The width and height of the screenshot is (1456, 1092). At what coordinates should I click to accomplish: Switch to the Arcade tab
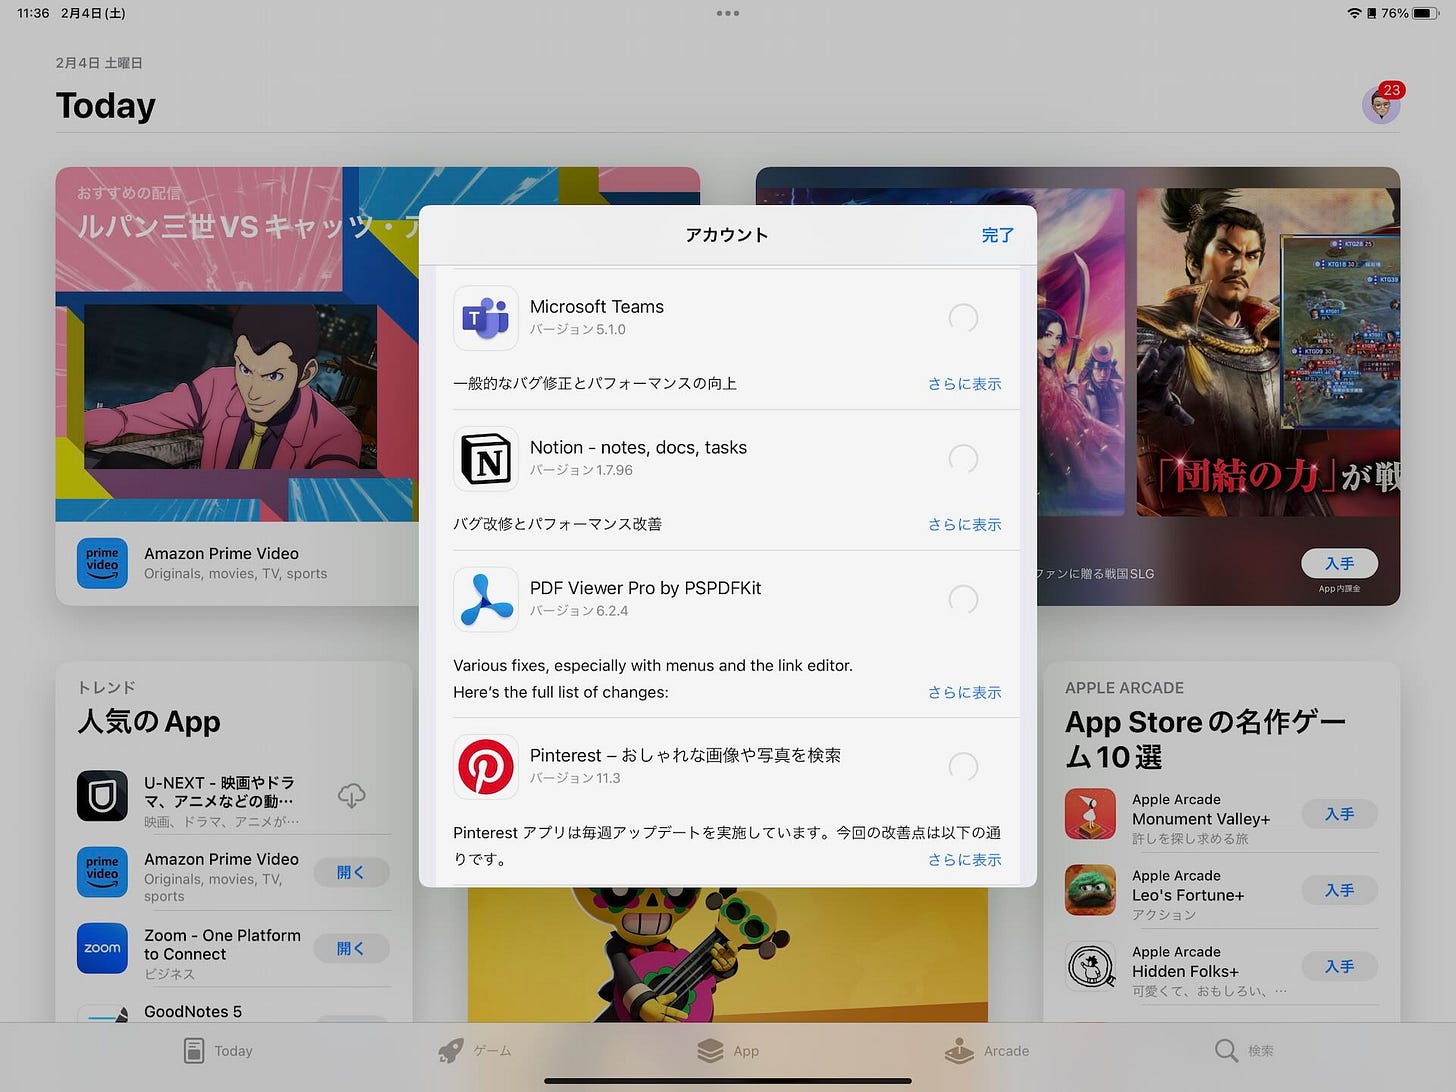click(x=986, y=1051)
